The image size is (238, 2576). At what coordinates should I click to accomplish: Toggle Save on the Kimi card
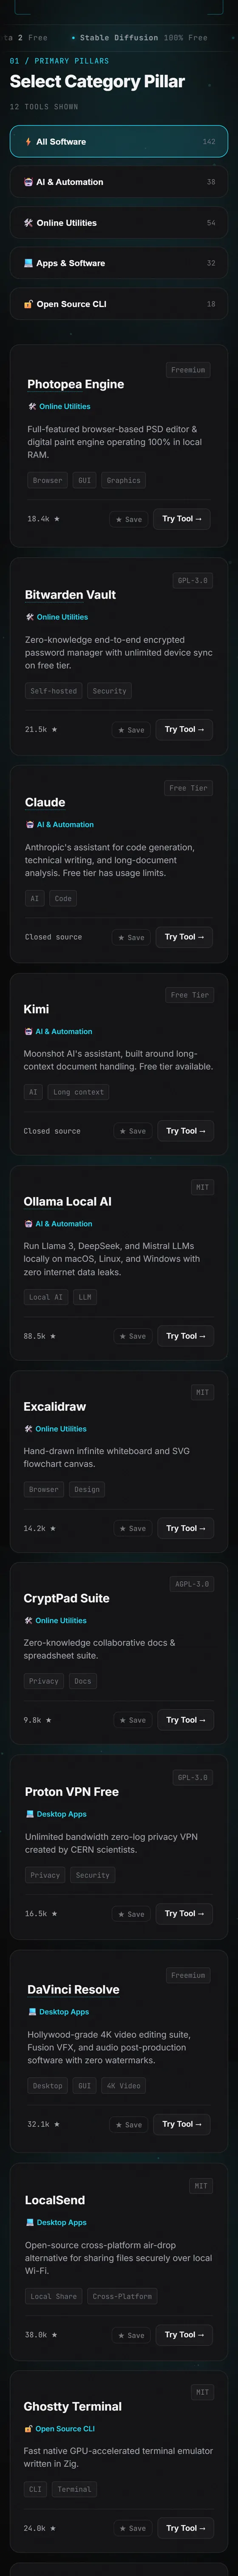tap(132, 1131)
